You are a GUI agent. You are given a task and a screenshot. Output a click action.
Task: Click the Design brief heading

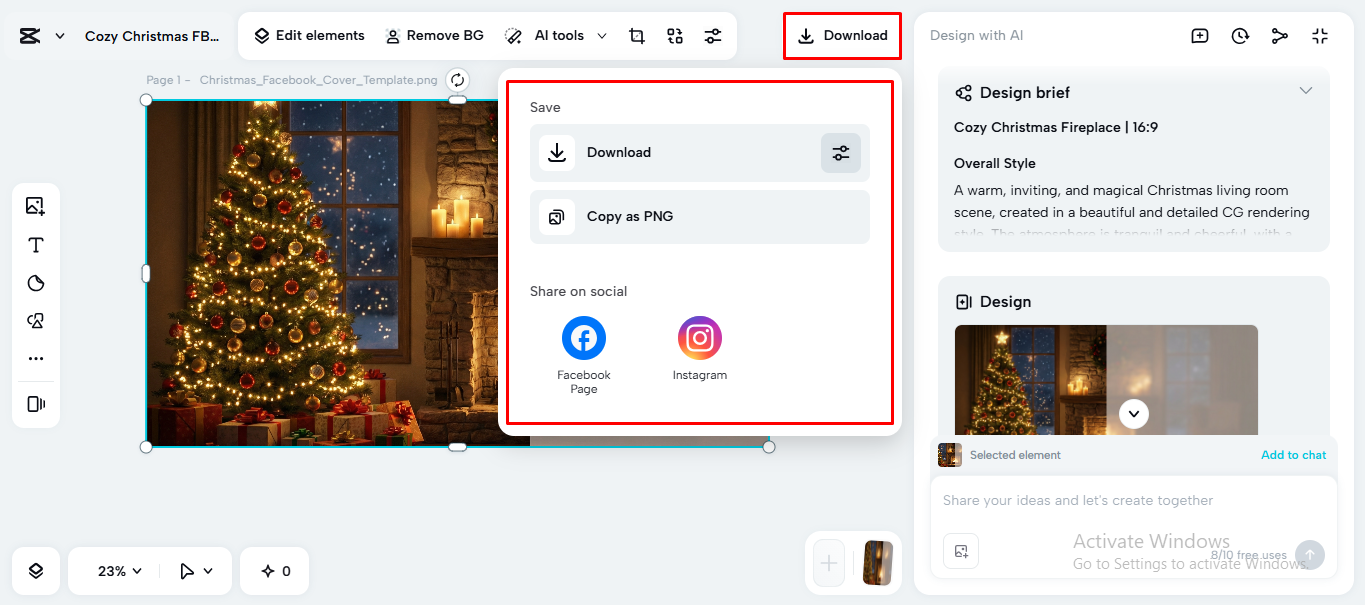click(x=1025, y=92)
